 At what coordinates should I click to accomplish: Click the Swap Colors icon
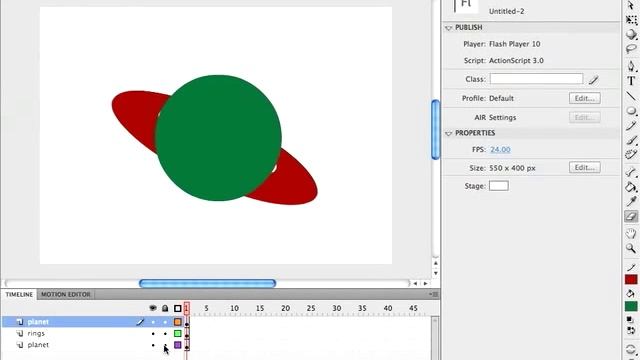pyautogui.click(x=631, y=331)
